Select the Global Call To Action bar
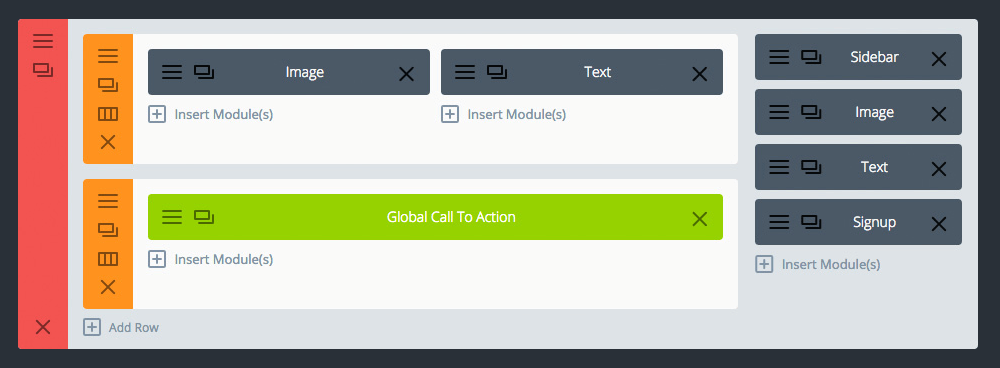This screenshot has height=368, width=1000. (x=435, y=217)
